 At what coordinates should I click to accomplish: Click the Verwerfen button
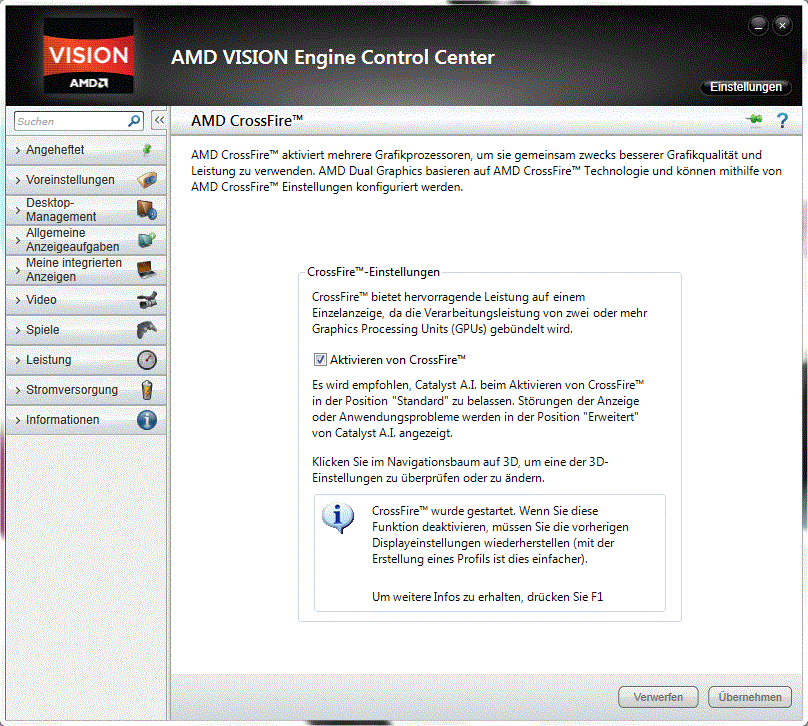click(x=658, y=697)
